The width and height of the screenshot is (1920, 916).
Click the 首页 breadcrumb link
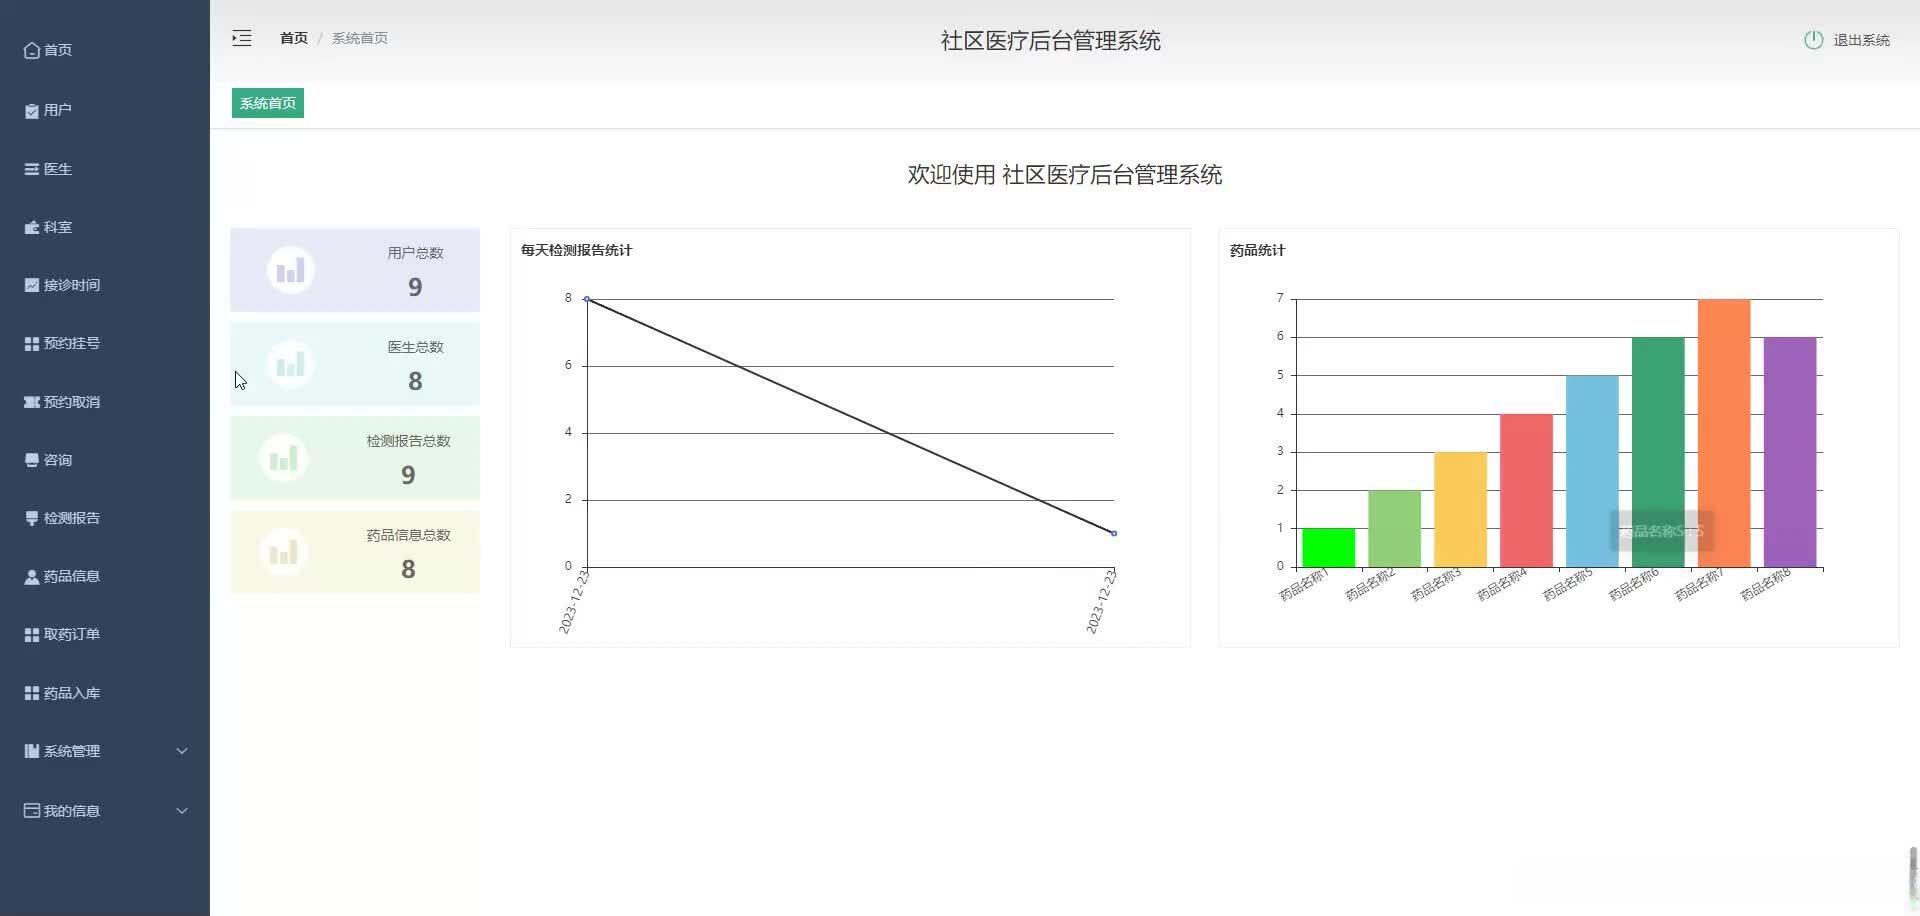coord(294,38)
